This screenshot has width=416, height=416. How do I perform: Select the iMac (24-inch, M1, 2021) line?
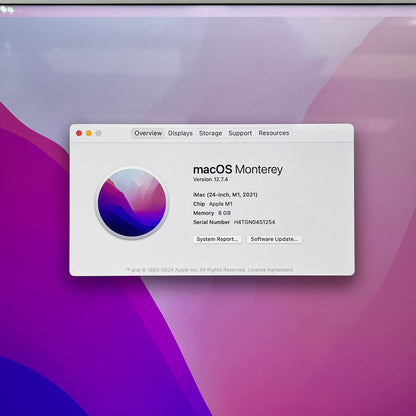click(225, 195)
